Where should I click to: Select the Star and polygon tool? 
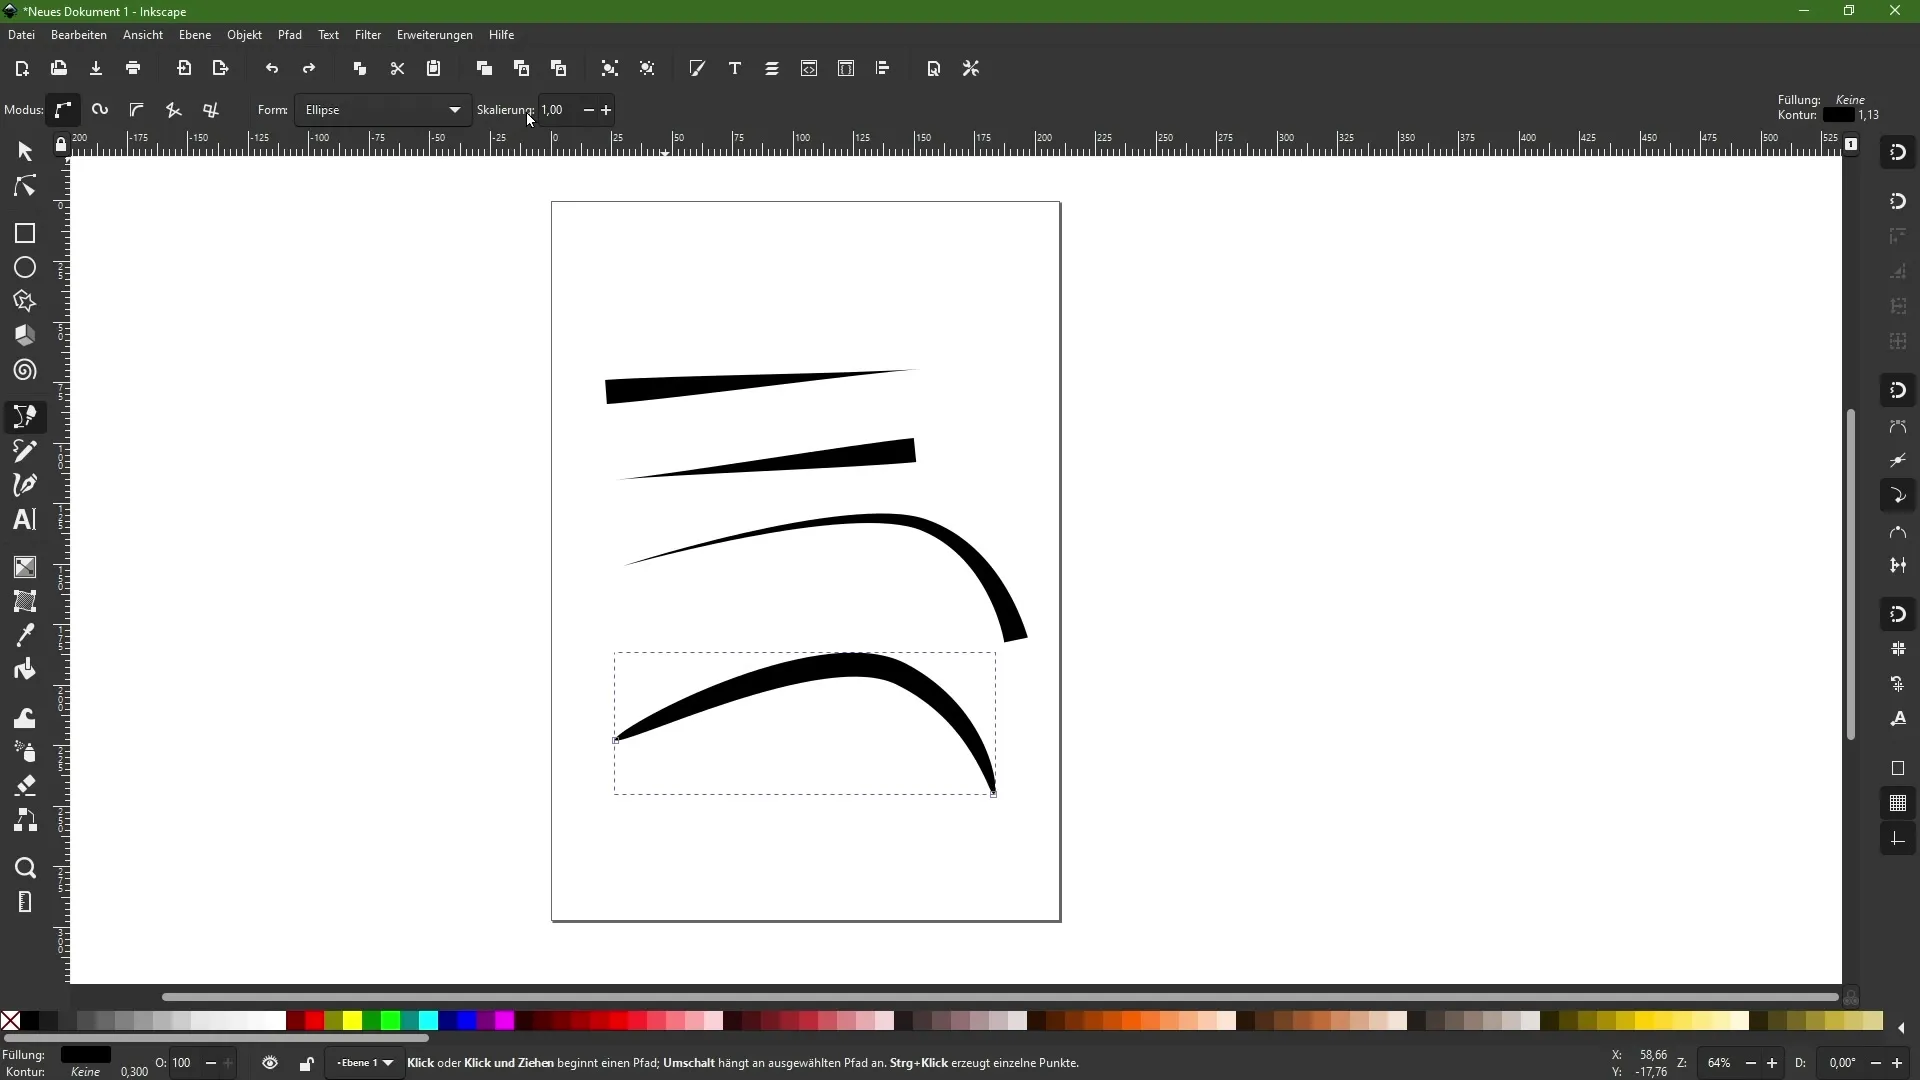tap(25, 302)
